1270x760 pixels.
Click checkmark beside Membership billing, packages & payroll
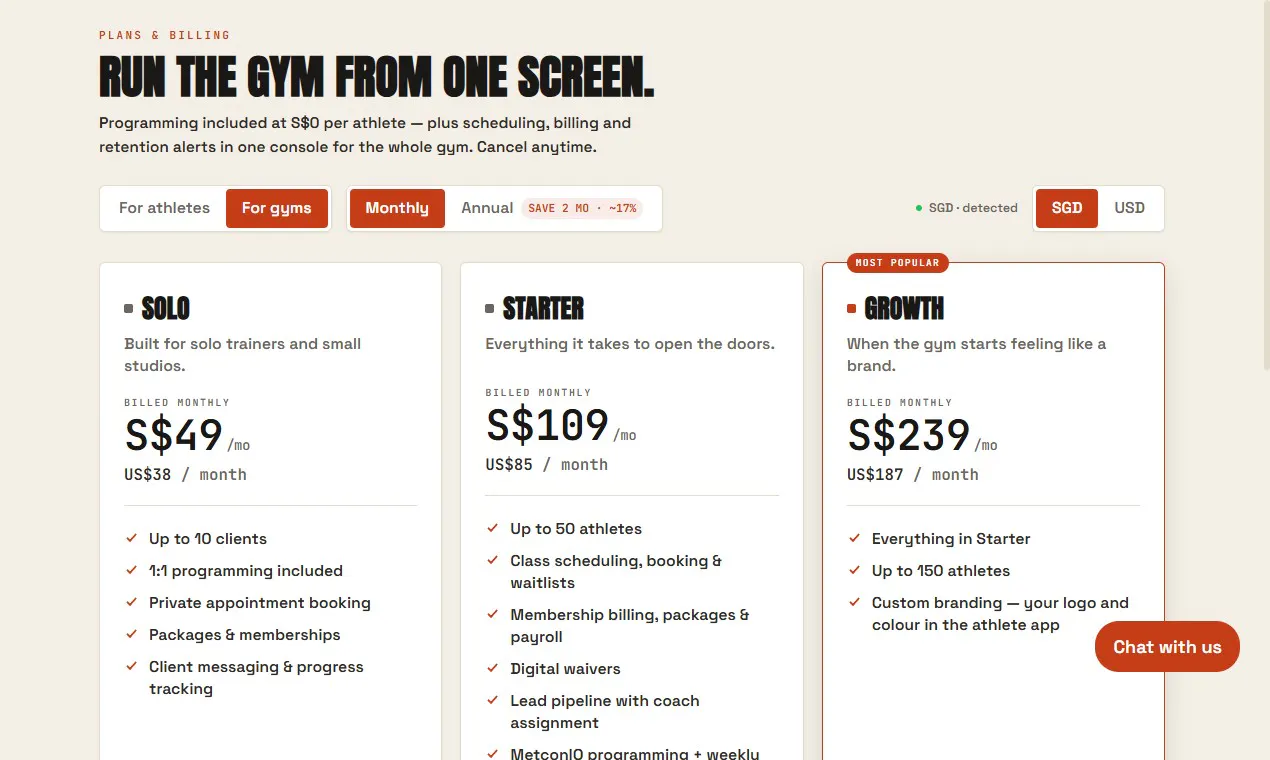point(492,614)
